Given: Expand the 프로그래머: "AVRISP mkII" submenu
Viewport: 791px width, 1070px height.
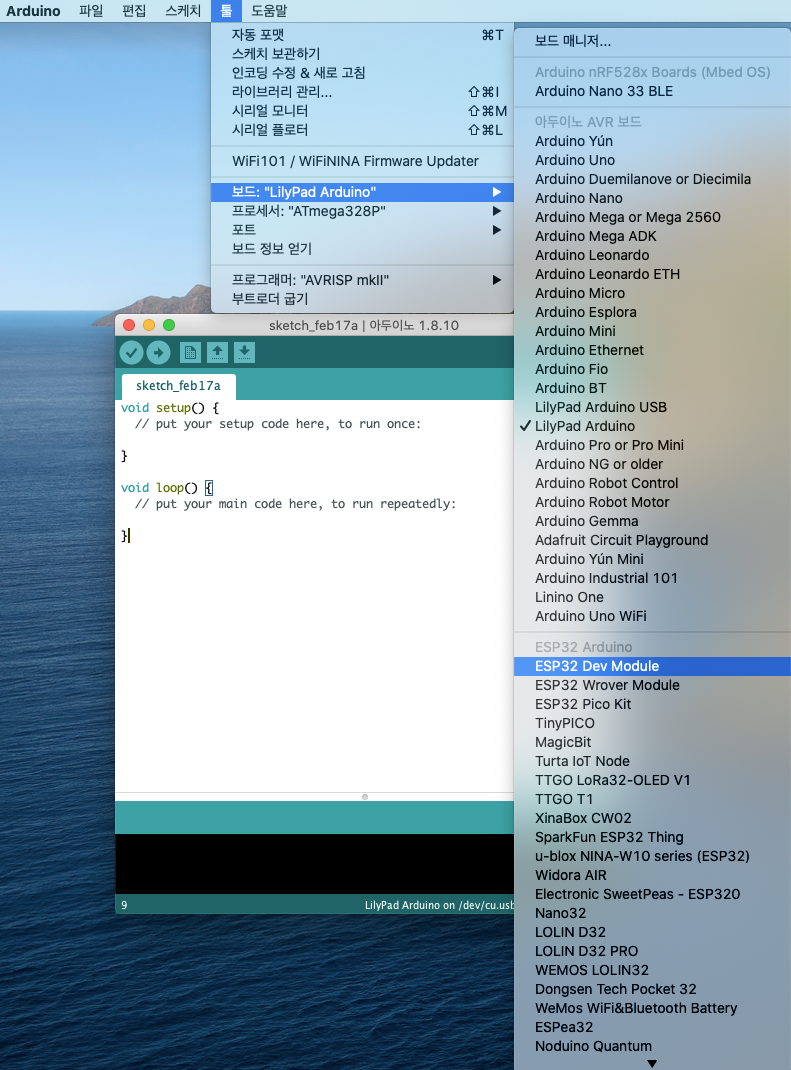Looking at the screenshot, I should coord(362,280).
